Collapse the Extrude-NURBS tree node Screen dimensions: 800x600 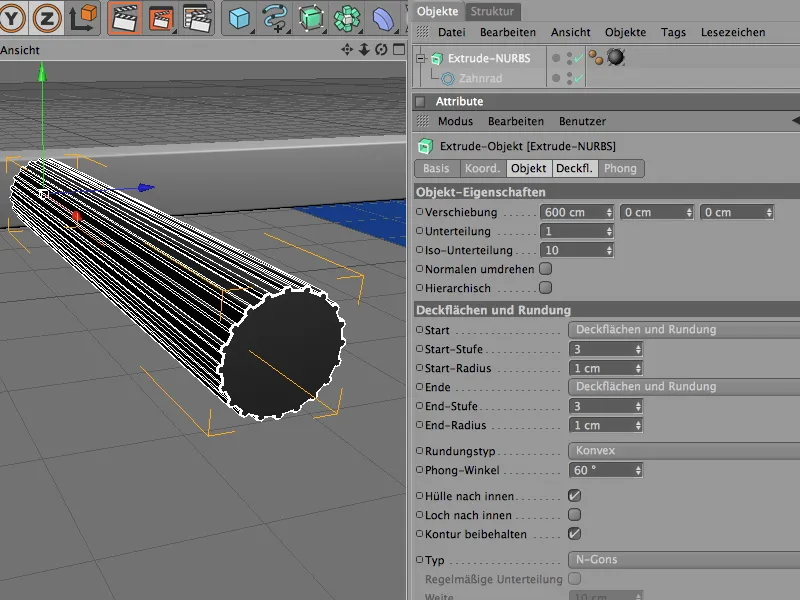click(x=421, y=59)
